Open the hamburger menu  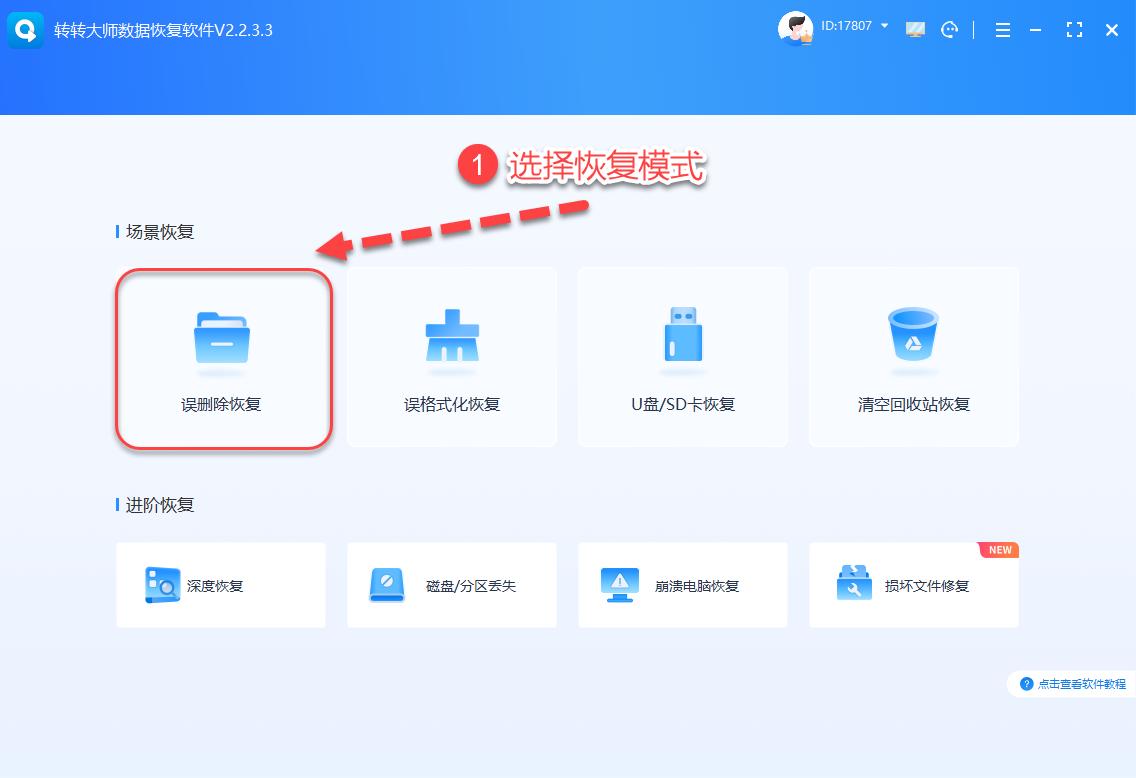click(1002, 30)
